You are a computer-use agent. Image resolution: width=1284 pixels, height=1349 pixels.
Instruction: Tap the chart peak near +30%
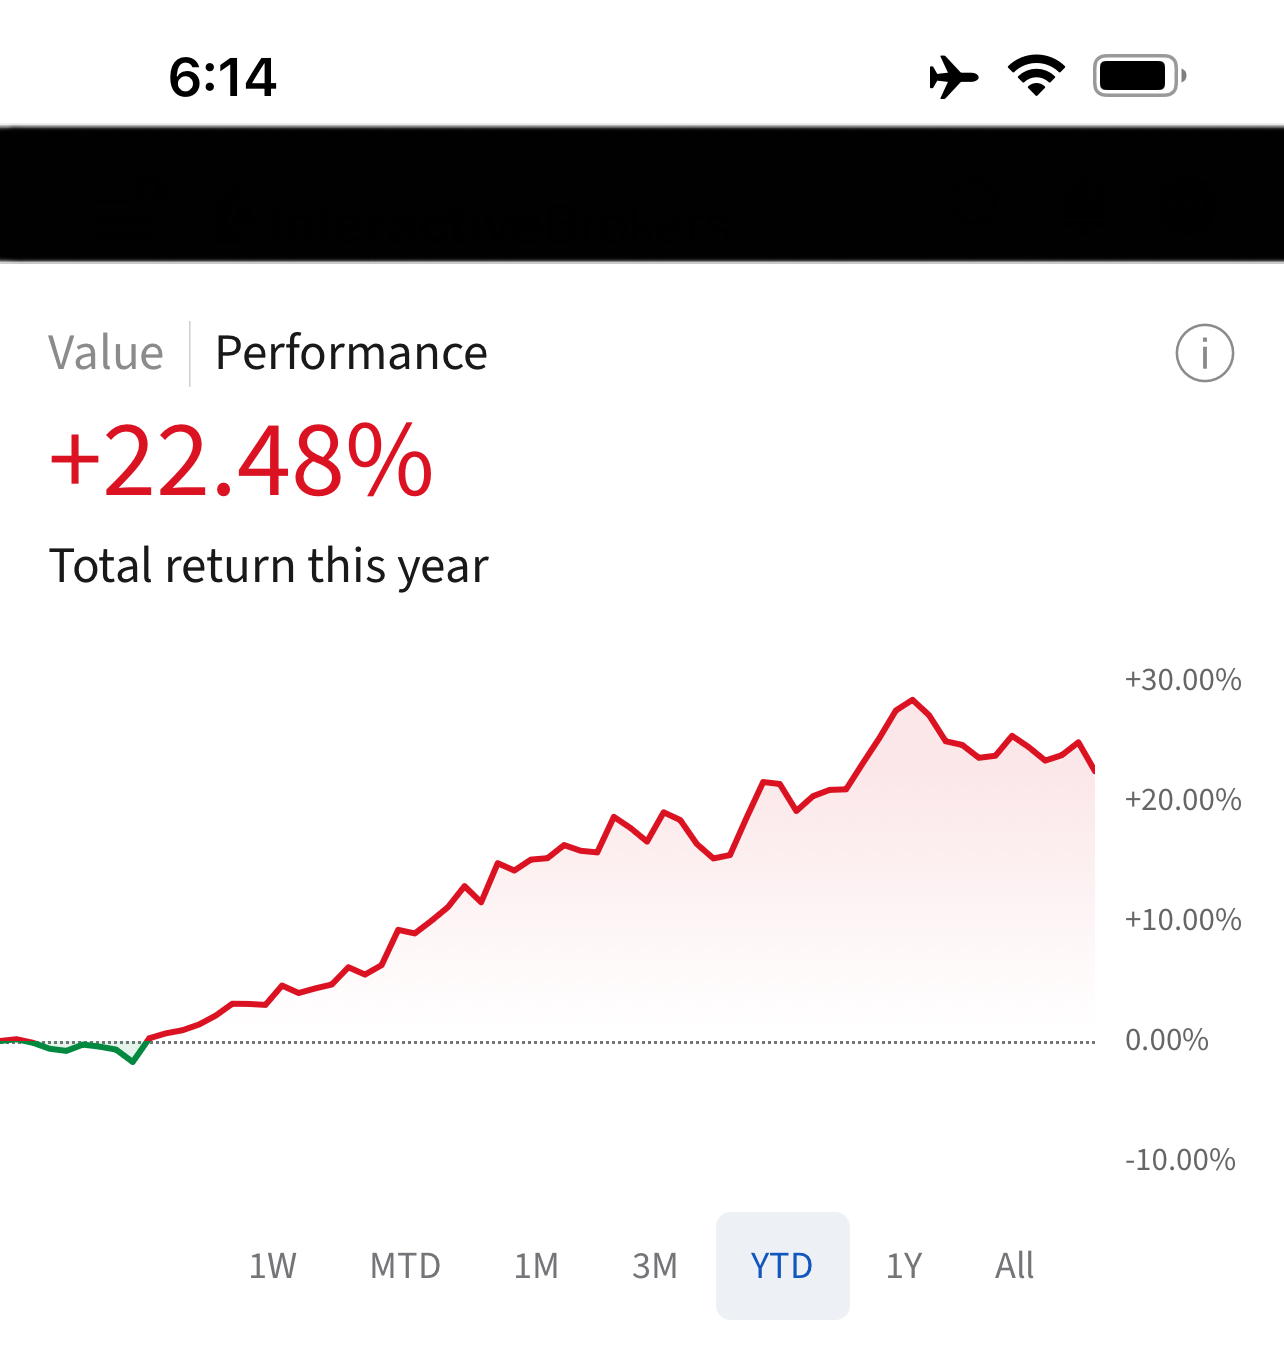click(x=912, y=701)
